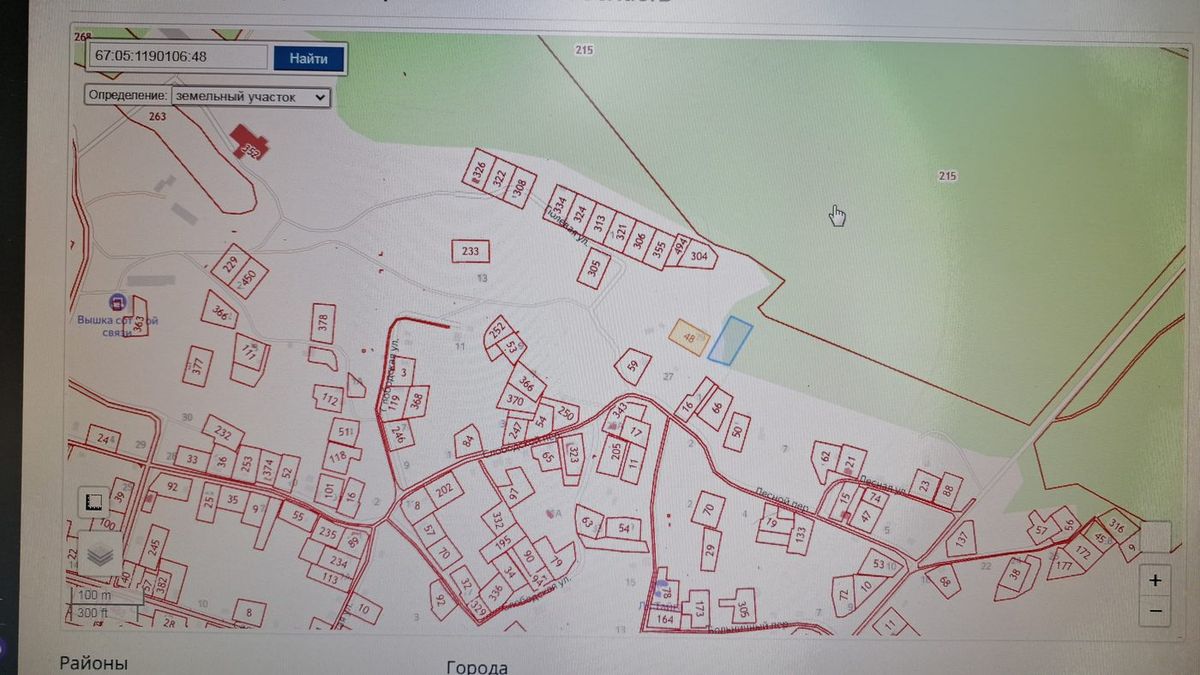The width and height of the screenshot is (1200, 675).
Task: Open the Определение object type dropdown
Action: pos(250,97)
